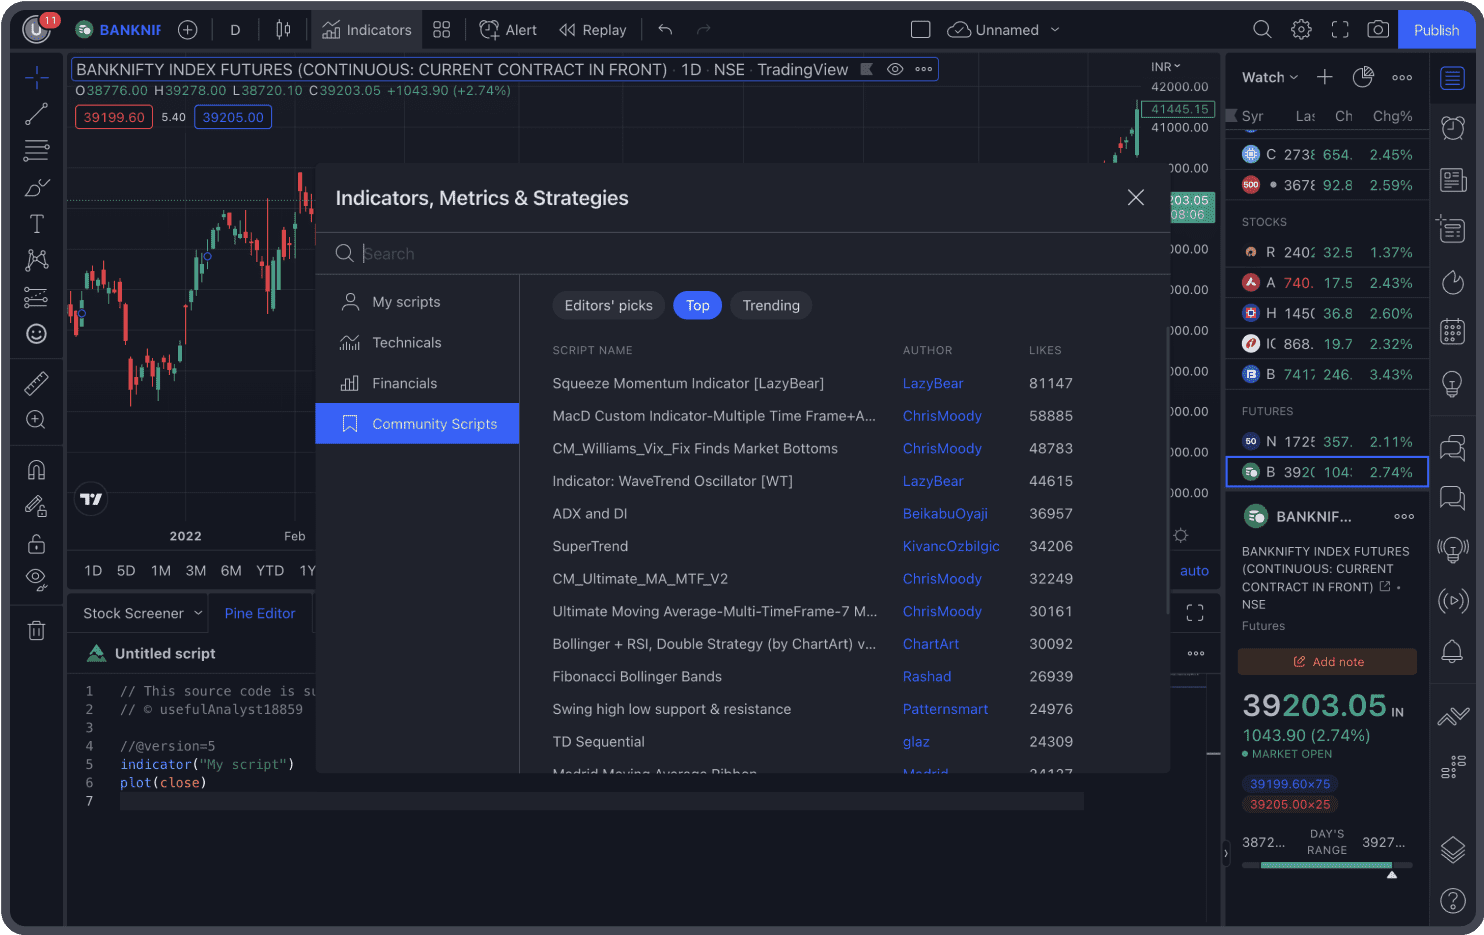This screenshot has width=1484, height=935.
Task: Undo the last chart action
Action: [x=665, y=30]
